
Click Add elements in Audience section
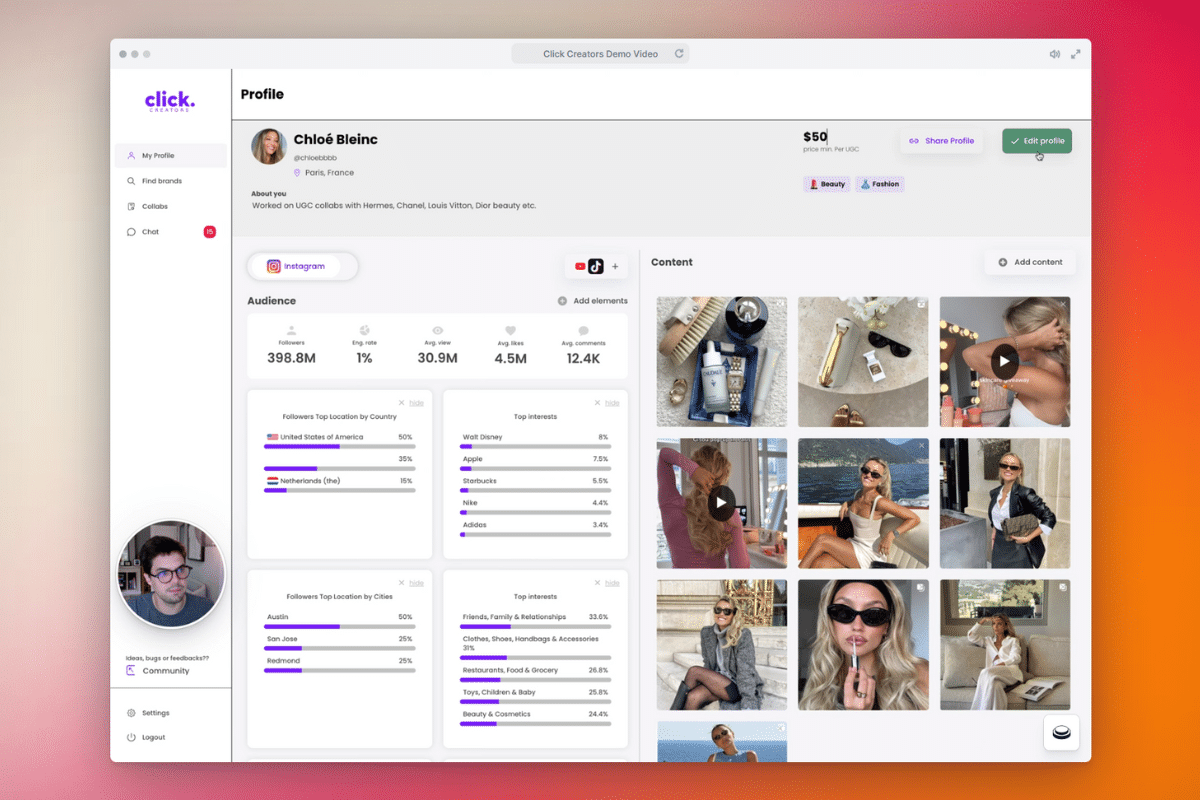tap(593, 301)
